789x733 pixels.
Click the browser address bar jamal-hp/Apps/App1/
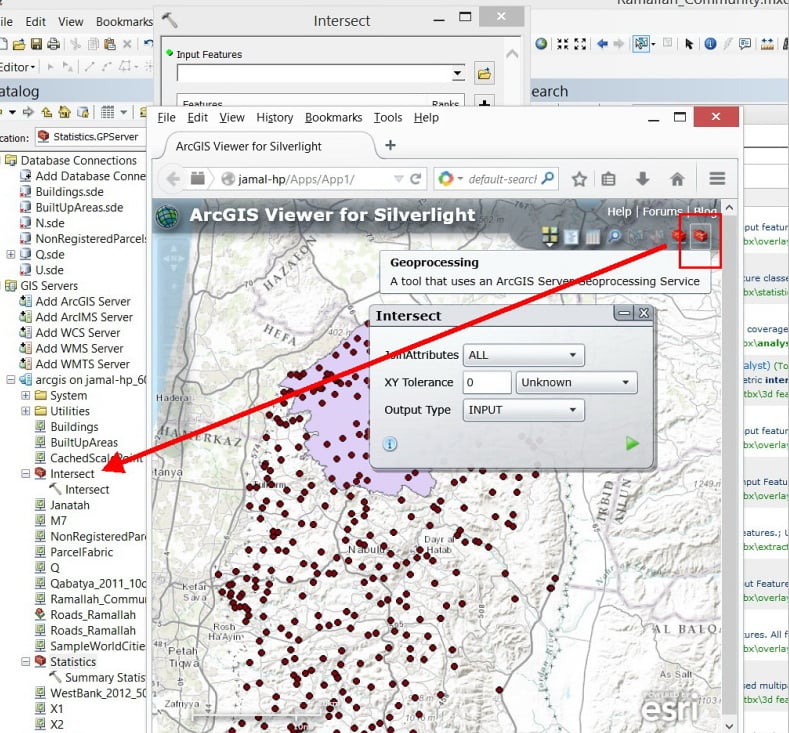(312, 179)
